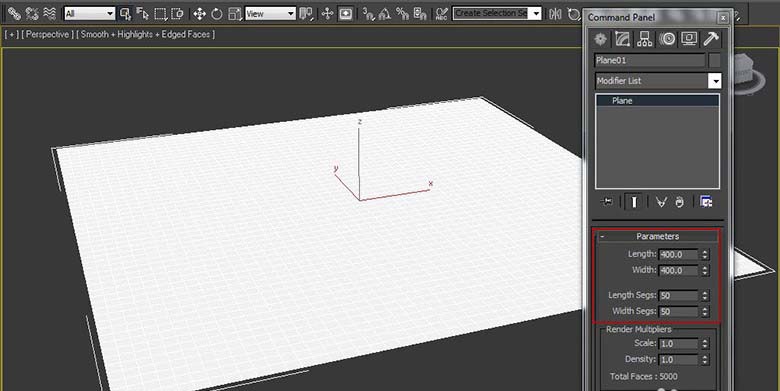Select the Plane entry in modifier stack
Screen dimensions: 780x391
657,100
